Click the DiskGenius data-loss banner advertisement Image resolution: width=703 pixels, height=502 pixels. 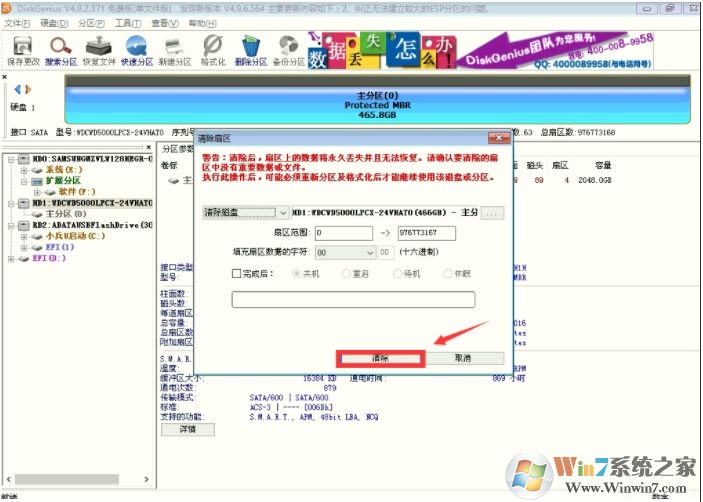480,50
